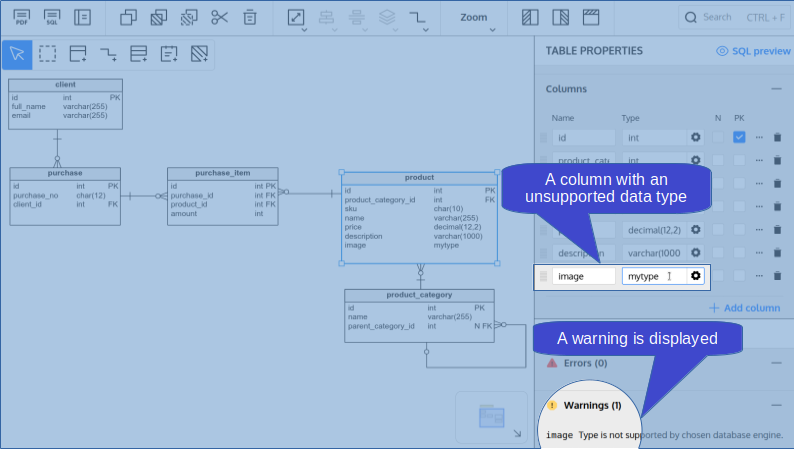Click the diagram minimap thumbnail

point(491,417)
